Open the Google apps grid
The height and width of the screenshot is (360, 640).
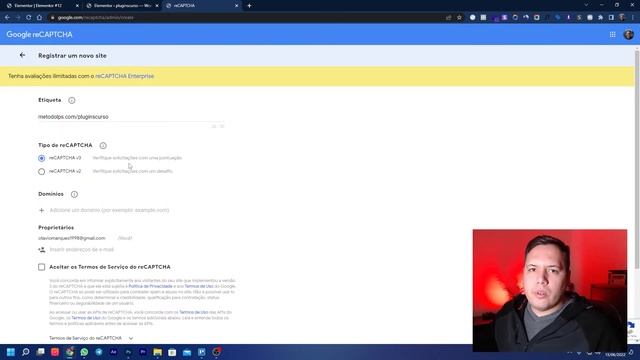pos(613,35)
